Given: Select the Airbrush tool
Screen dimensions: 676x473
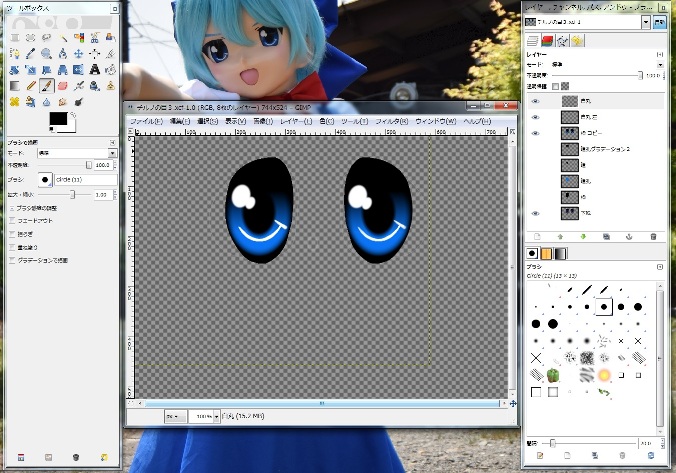Looking at the screenshot, I should point(79,86).
